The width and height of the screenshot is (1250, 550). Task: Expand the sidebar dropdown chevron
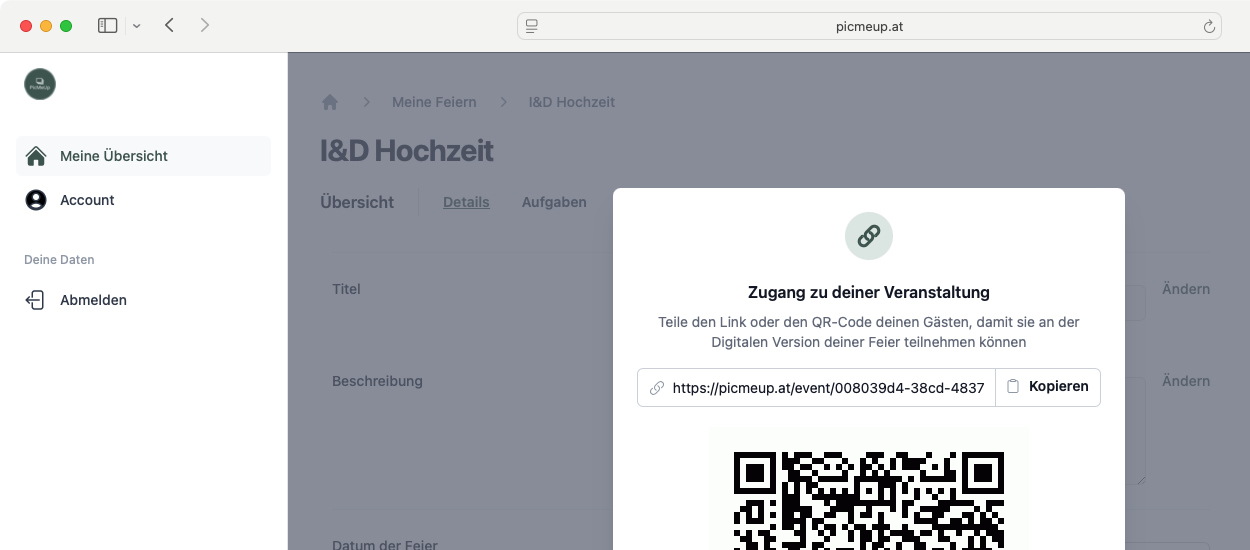point(137,26)
